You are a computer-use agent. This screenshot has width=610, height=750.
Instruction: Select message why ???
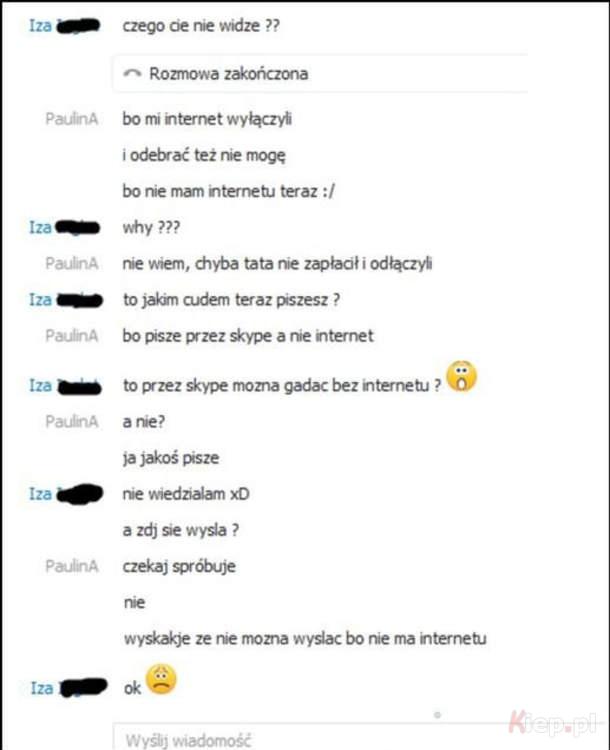[x=151, y=227]
